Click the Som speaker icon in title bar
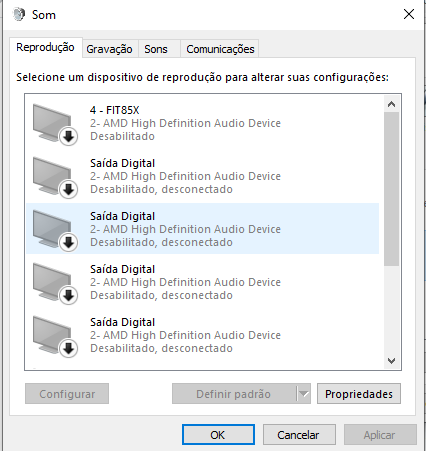Image resolution: width=426 pixels, height=451 pixels. (x=19, y=14)
